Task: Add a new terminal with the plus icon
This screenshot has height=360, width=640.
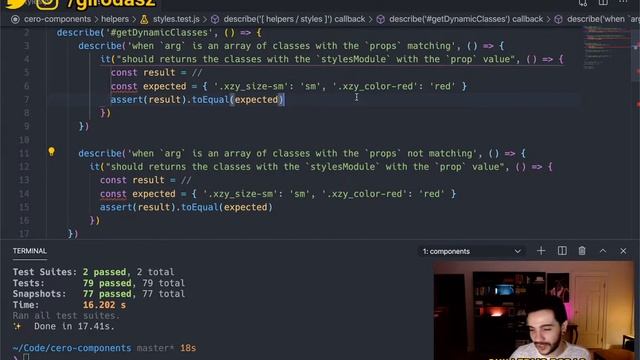Action: pyautogui.click(x=541, y=251)
